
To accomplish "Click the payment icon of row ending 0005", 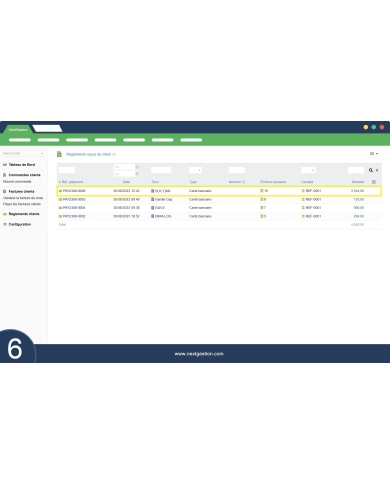I will point(60,199).
